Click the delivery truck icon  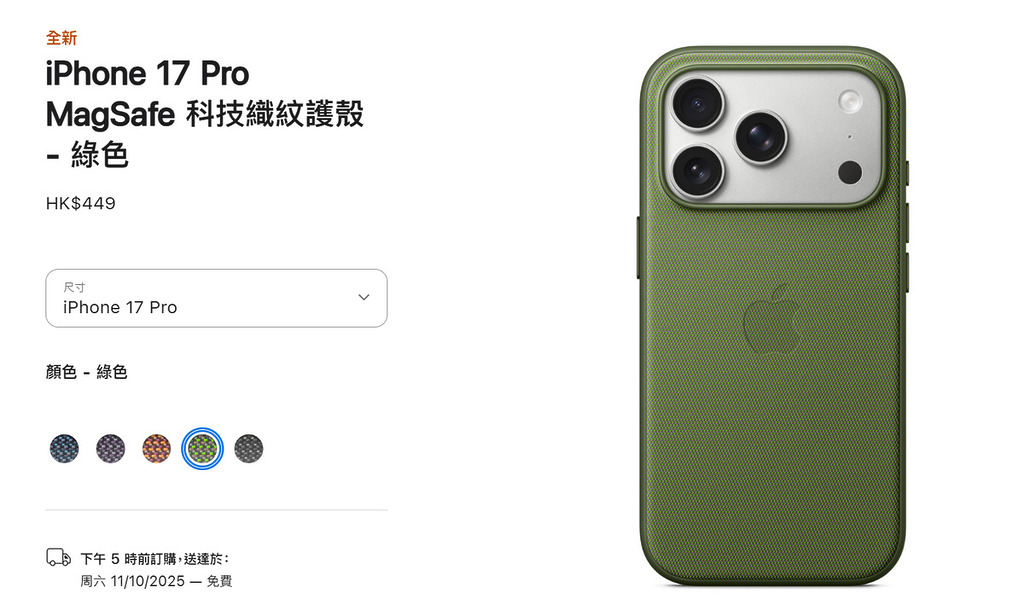[x=59, y=557]
